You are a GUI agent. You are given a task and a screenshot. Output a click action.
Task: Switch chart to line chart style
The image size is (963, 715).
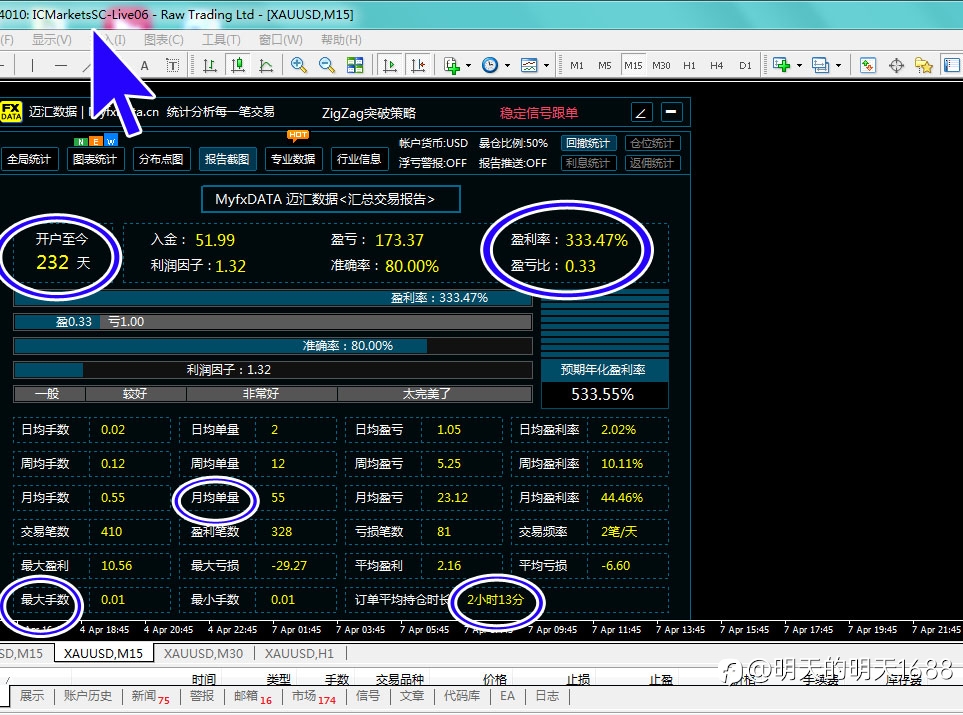[x=266, y=65]
